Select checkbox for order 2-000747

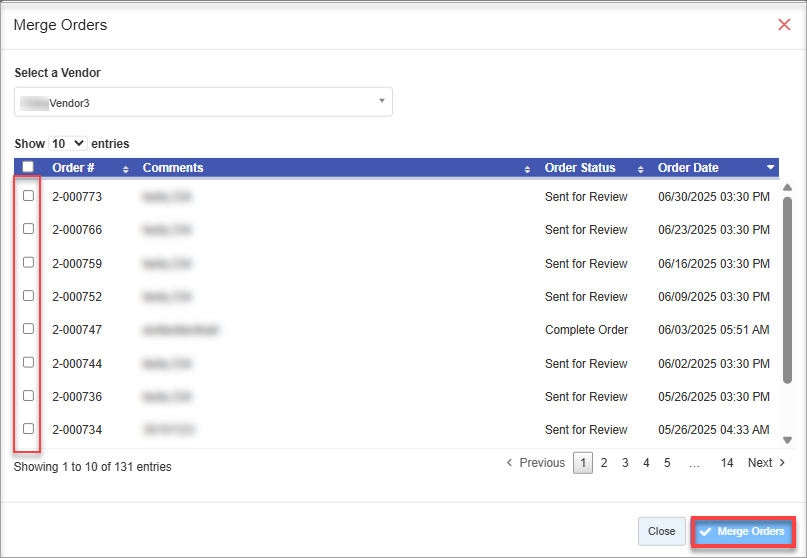(28, 329)
